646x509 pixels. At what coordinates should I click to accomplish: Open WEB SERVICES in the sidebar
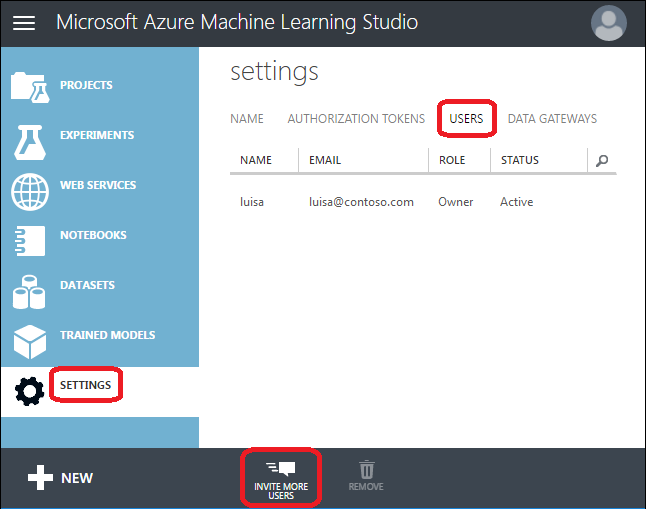pos(98,185)
